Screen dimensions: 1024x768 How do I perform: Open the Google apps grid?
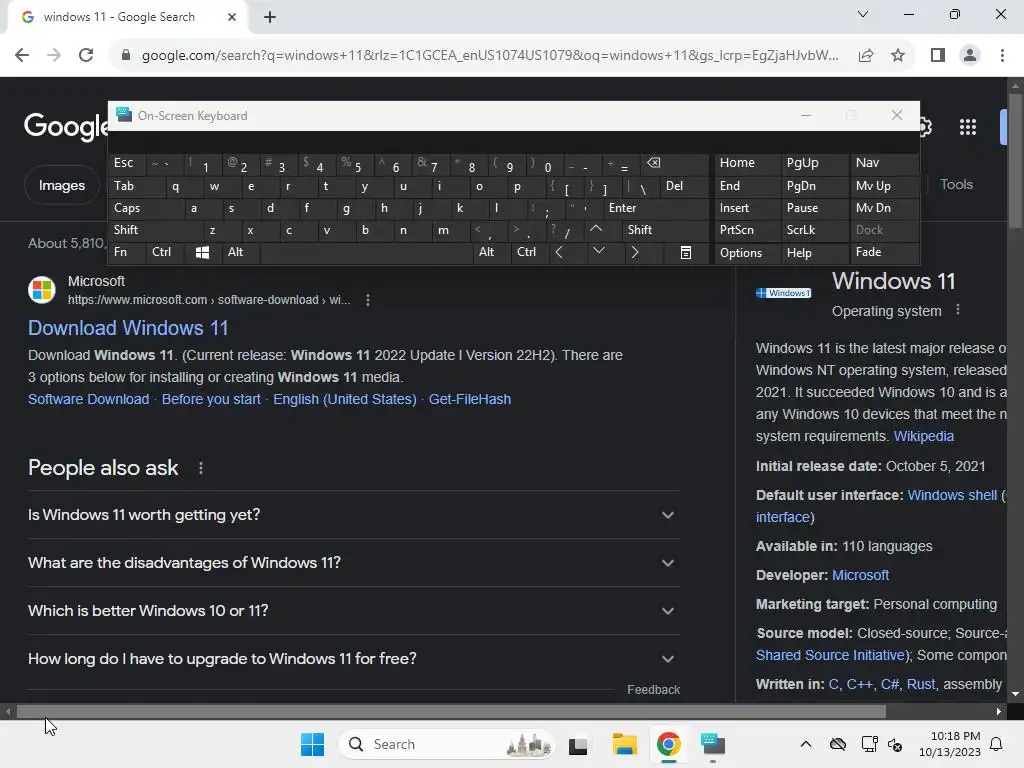click(967, 127)
